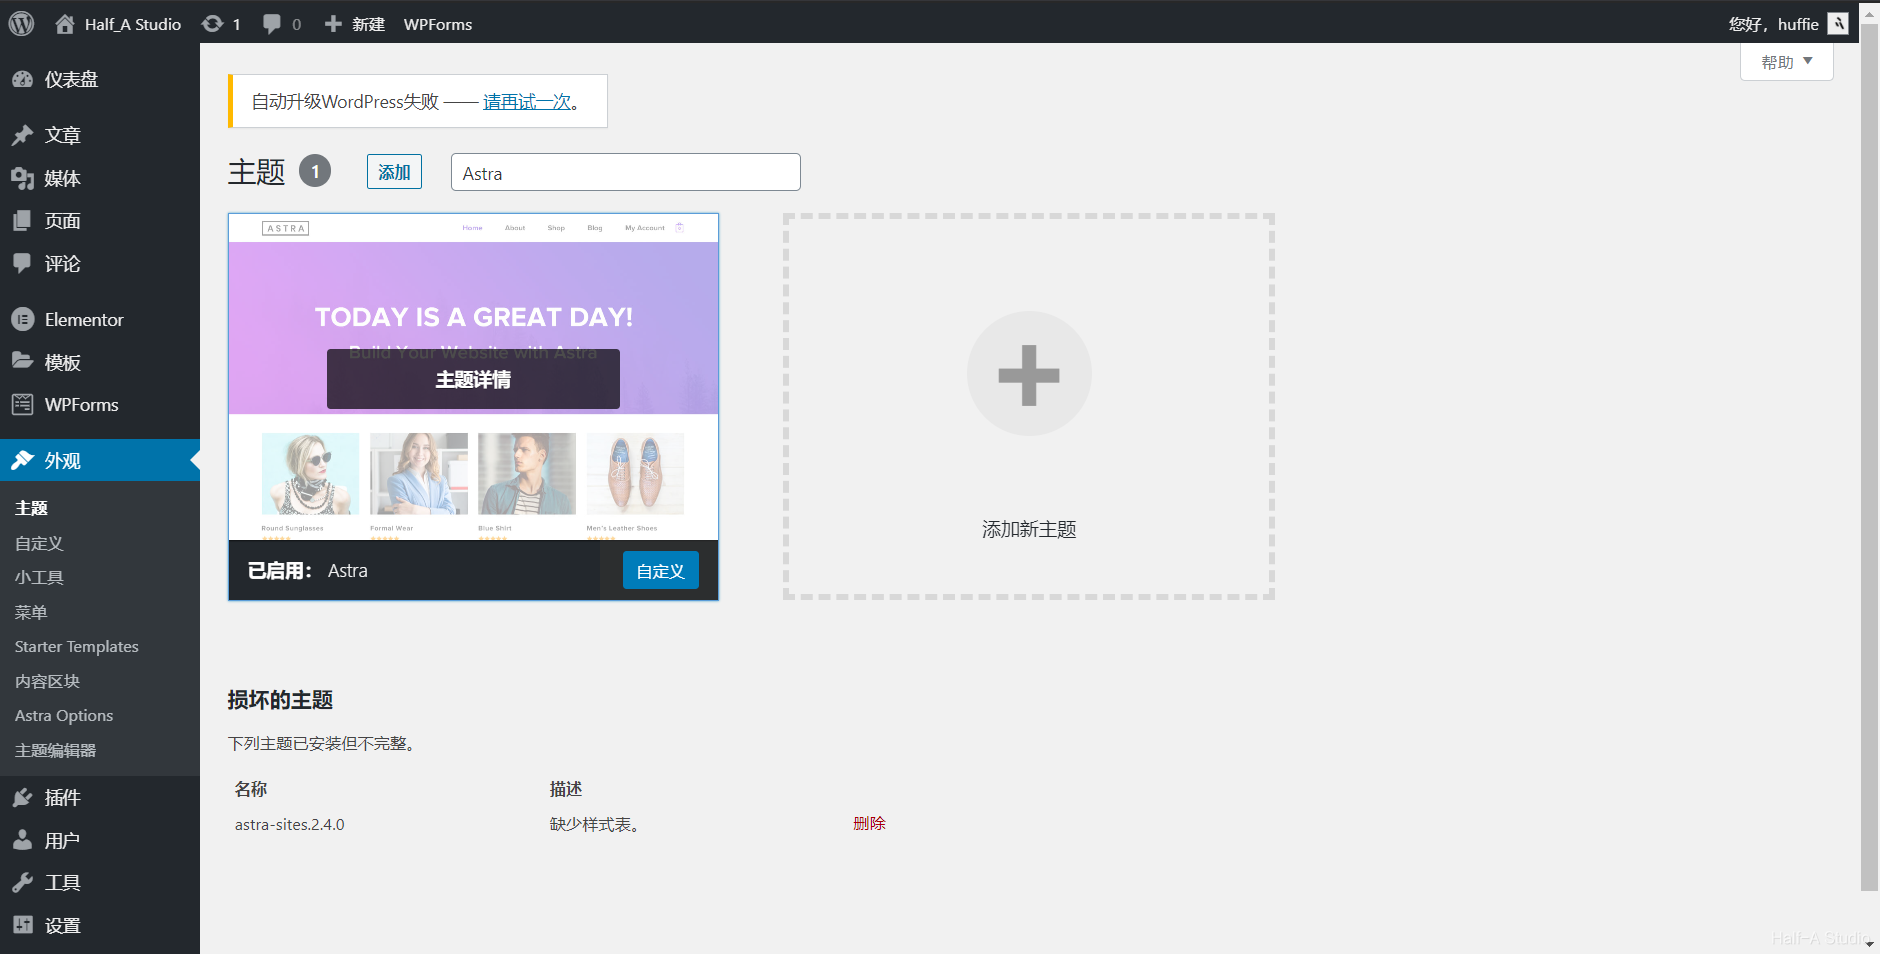The width and height of the screenshot is (1880, 954).
Task: Open Astra Options submenu item
Action: pyautogui.click(x=64, y=715)
